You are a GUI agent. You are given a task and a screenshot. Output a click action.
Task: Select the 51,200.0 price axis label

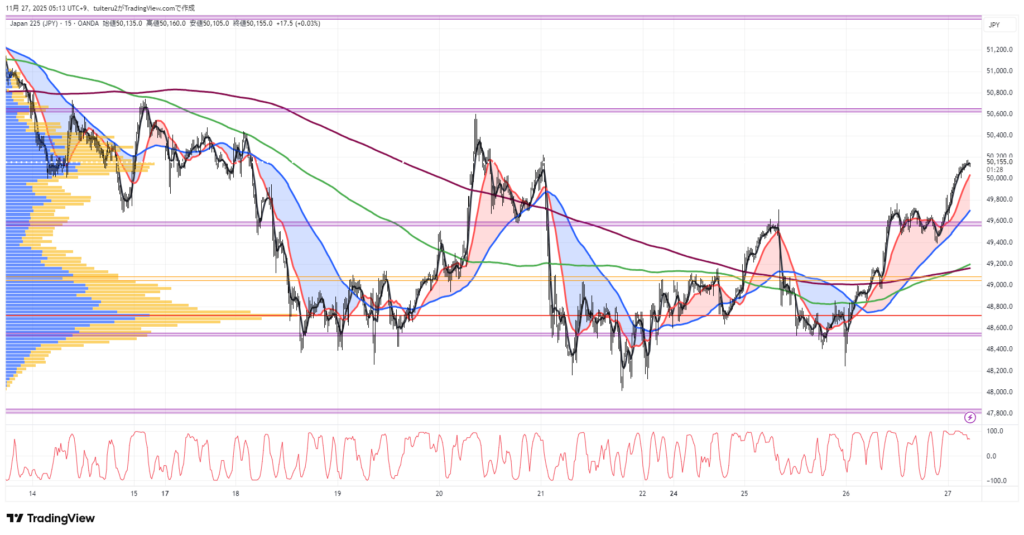(x=1000, y=49)
